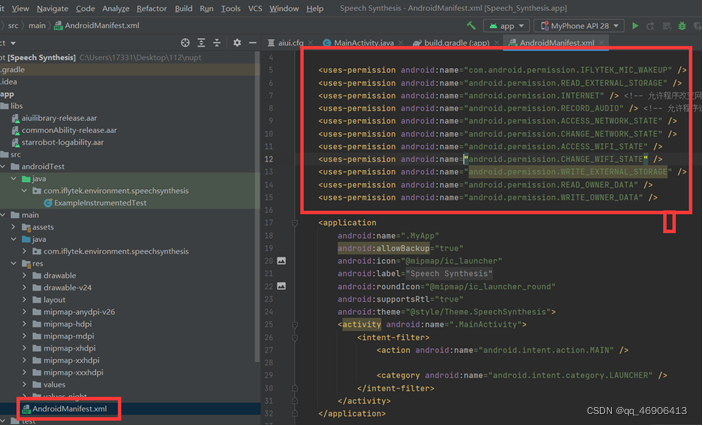Click the assets folder icon

pos(26,227)
